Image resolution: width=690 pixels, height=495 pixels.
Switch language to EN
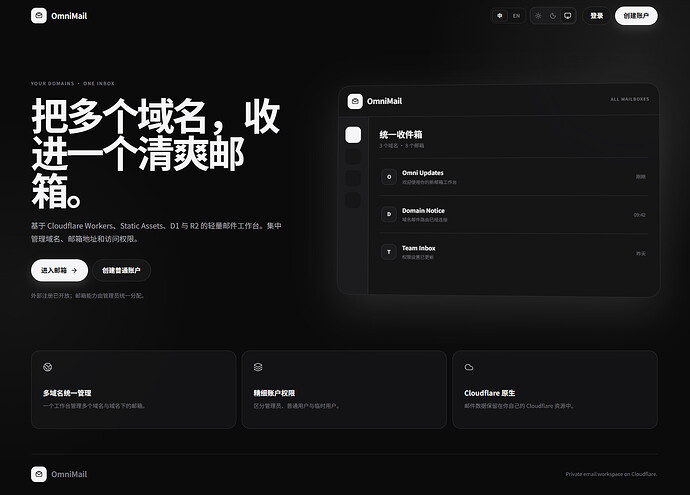click(x=516, y=16)
